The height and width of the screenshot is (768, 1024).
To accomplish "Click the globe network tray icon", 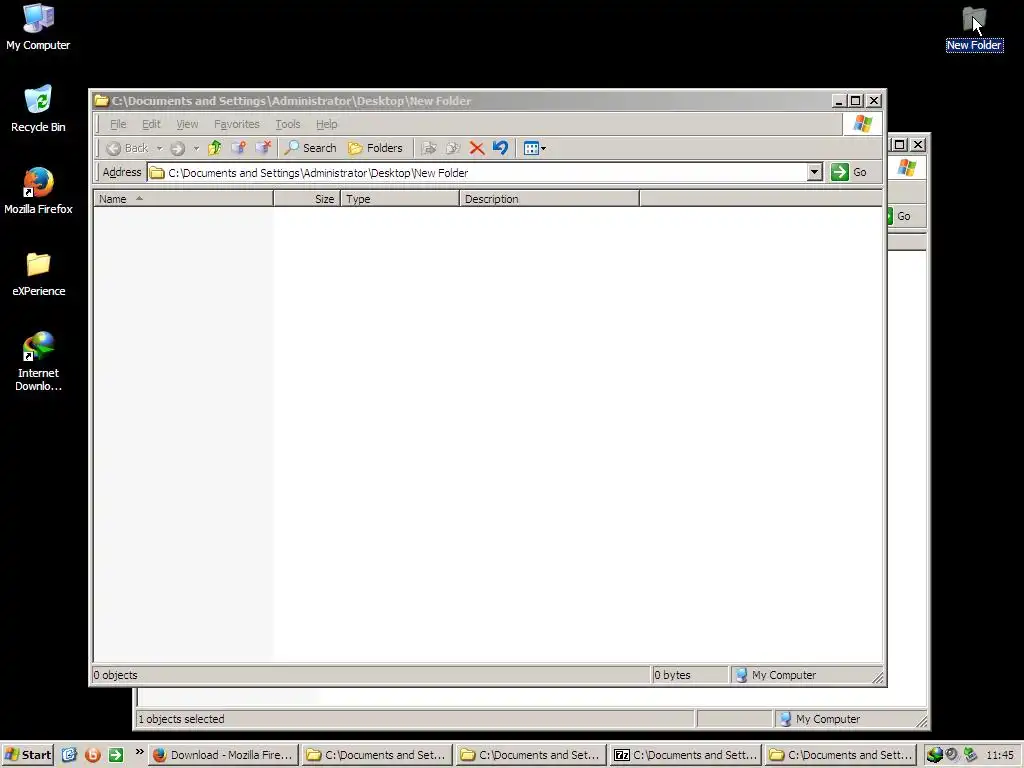I will pos(935,755).
